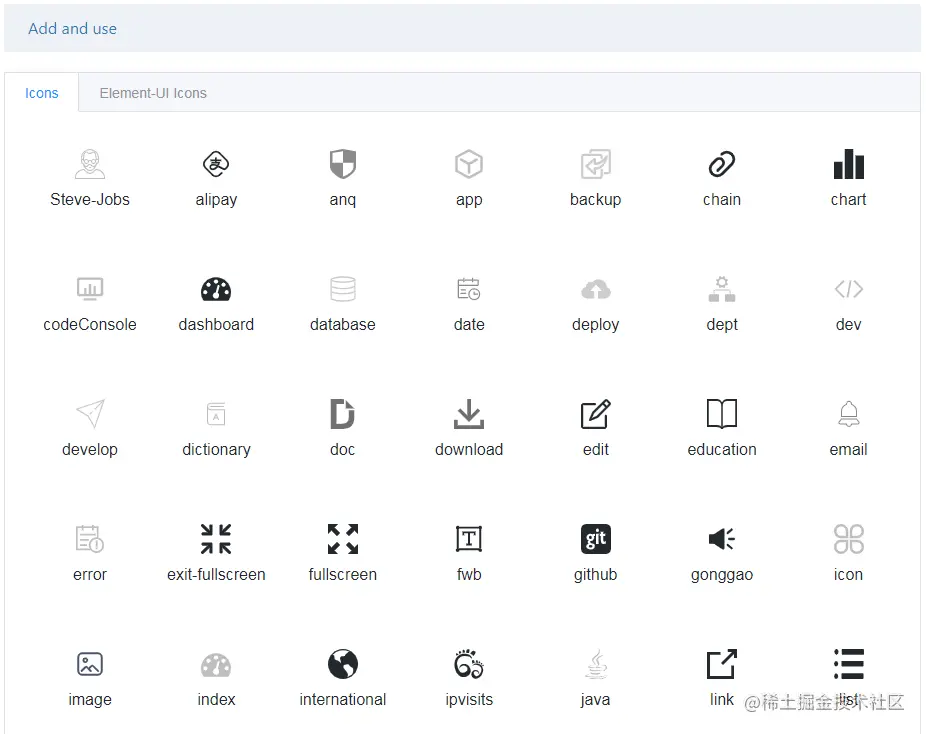This screenshot has height=734, width=926.
Task: Select the link external arrow icon
Action: pos(722,664)
